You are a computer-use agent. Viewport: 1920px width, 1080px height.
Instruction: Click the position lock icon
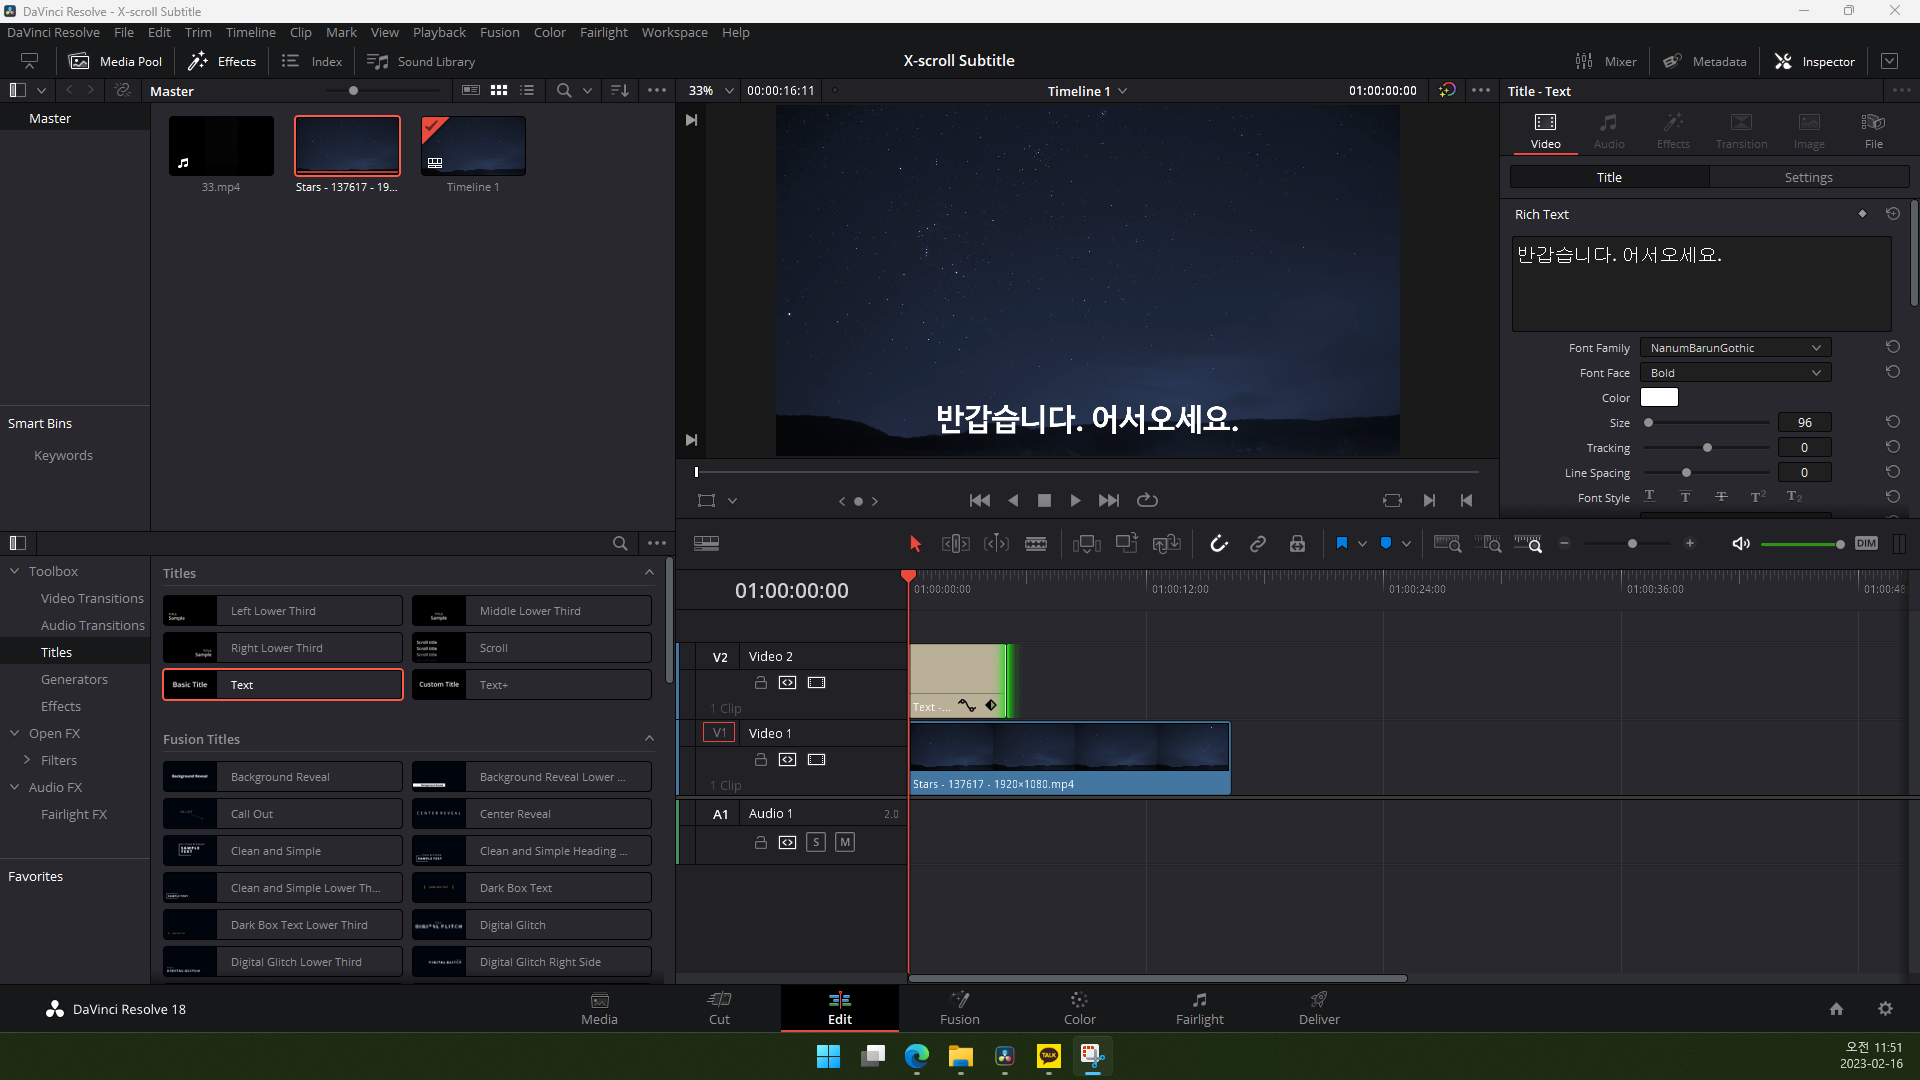1297,543
